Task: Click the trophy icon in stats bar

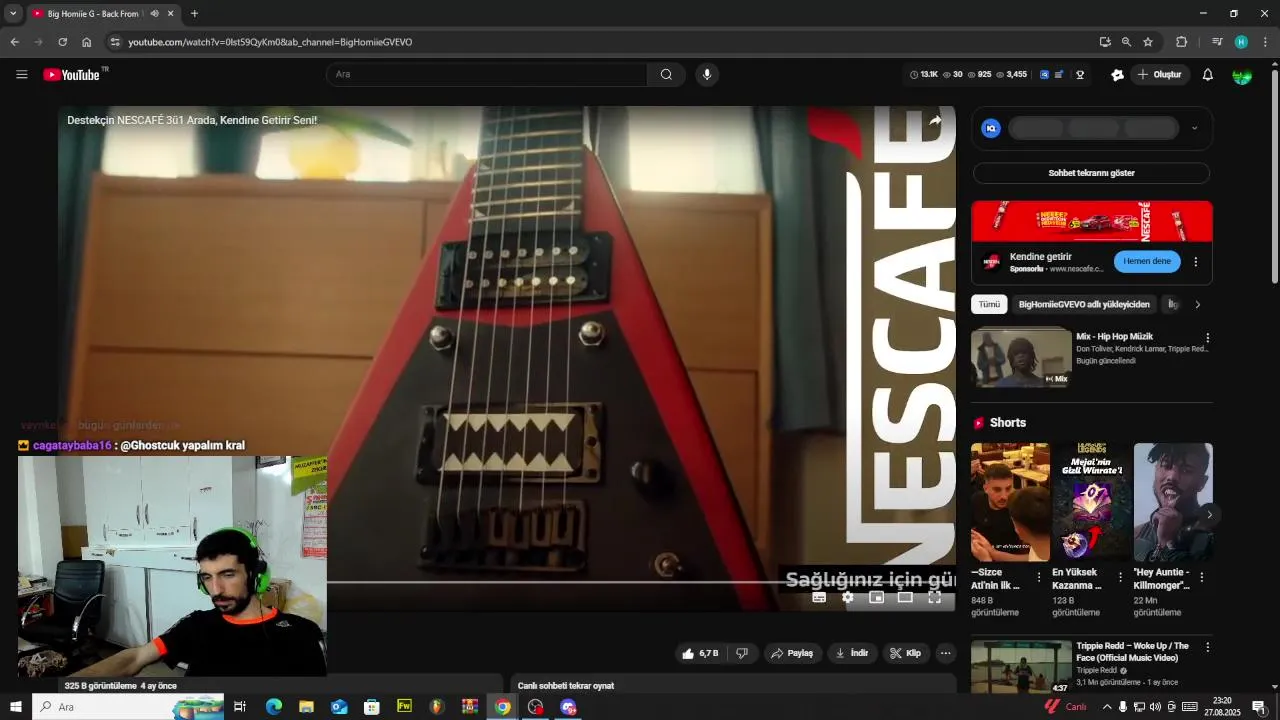Action: click(x=1080, y=75)
